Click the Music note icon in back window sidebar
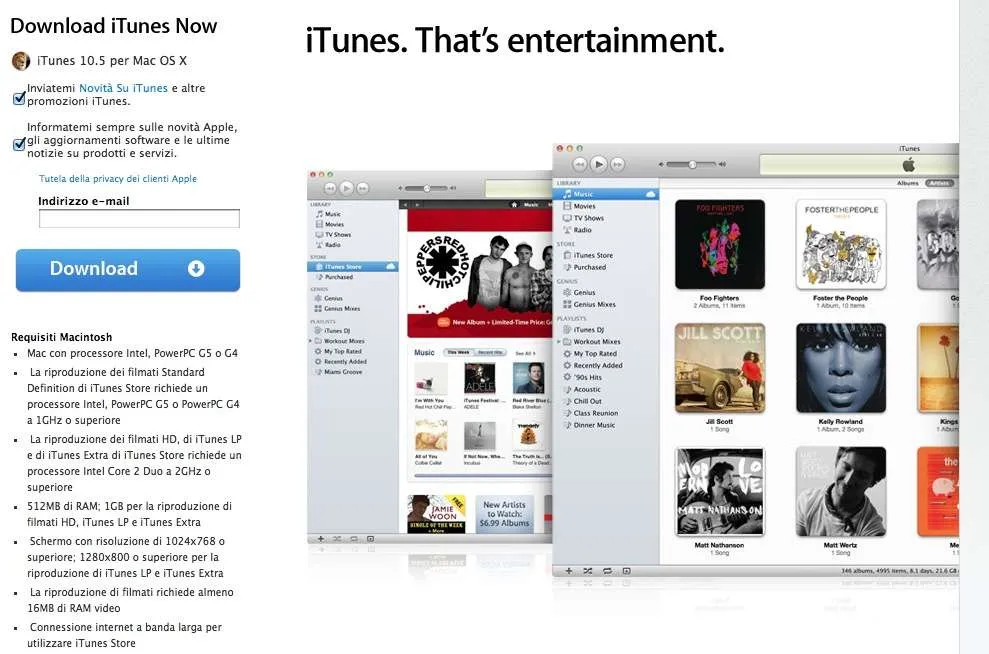 point(319,214)
